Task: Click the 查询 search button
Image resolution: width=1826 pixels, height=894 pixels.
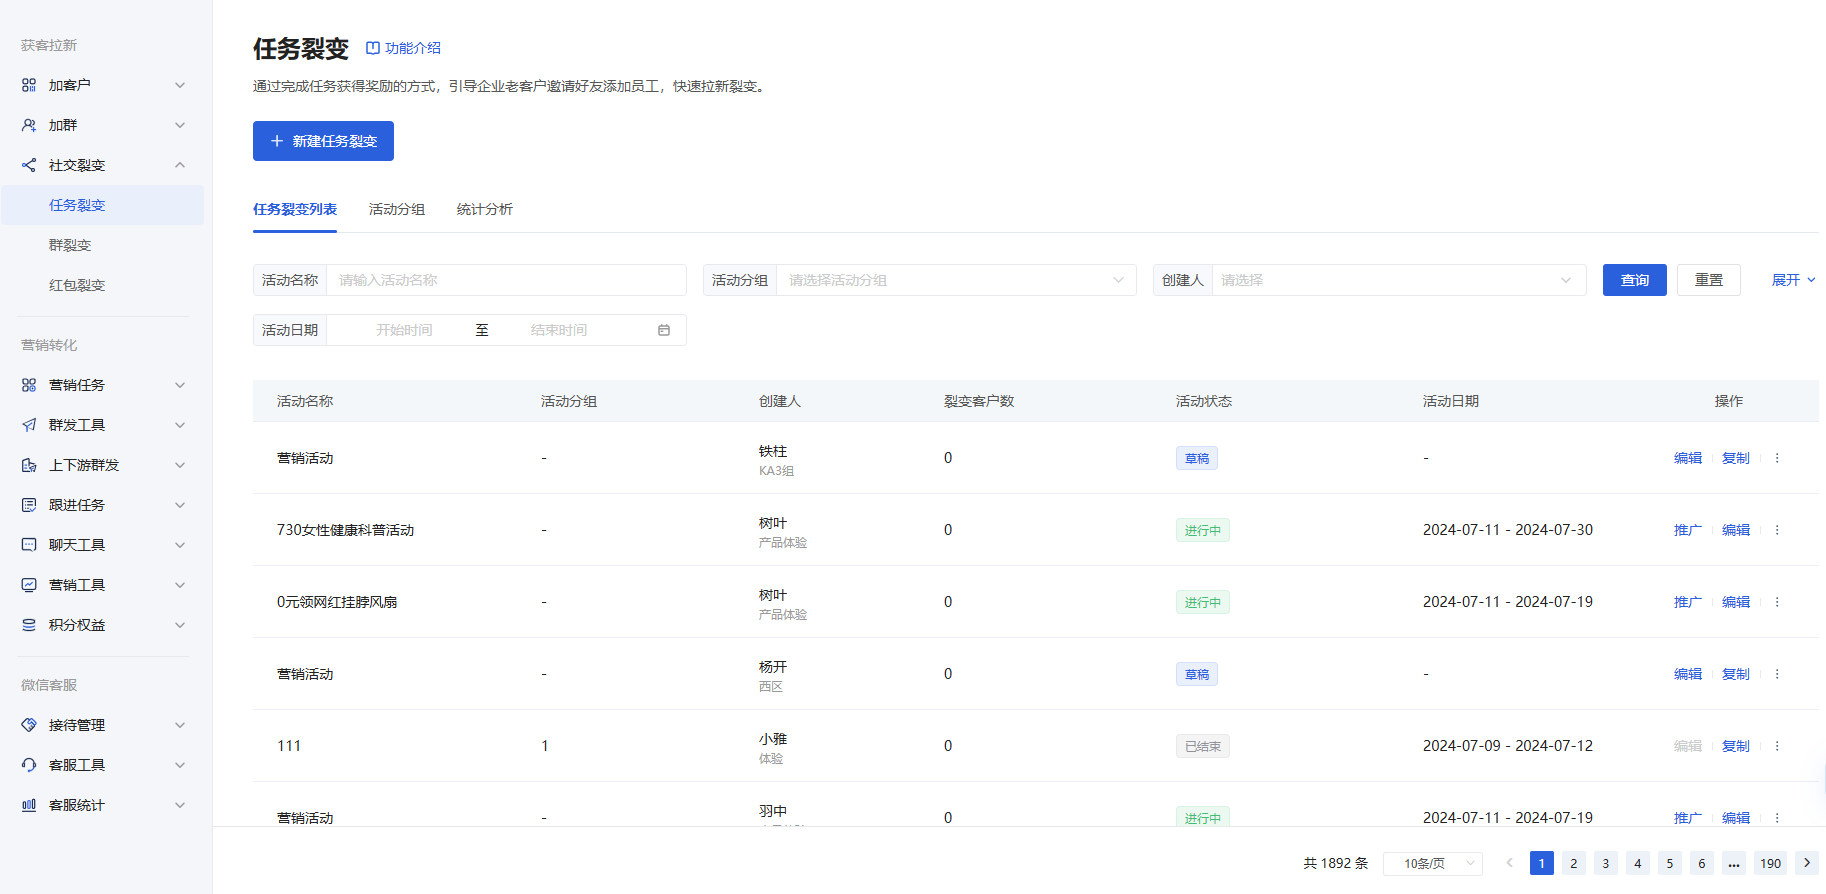Action: 1635,280
